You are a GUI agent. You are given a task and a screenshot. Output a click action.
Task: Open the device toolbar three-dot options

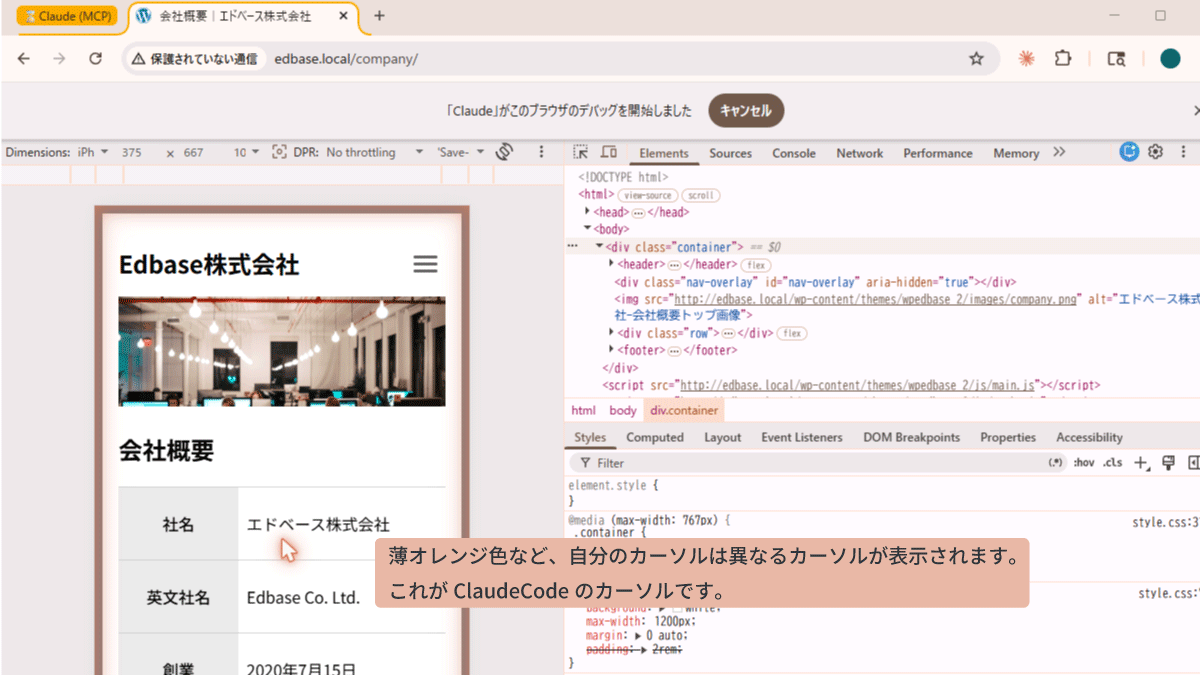[x=542, y=152]
